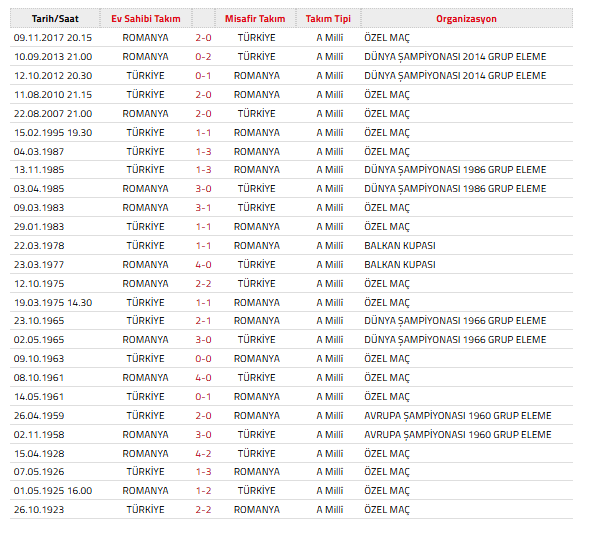Open the 4-2 score for 15.04.1928 match
Image resolution: width=612 pixels, height=535 pixels.
tap(203, 453)
